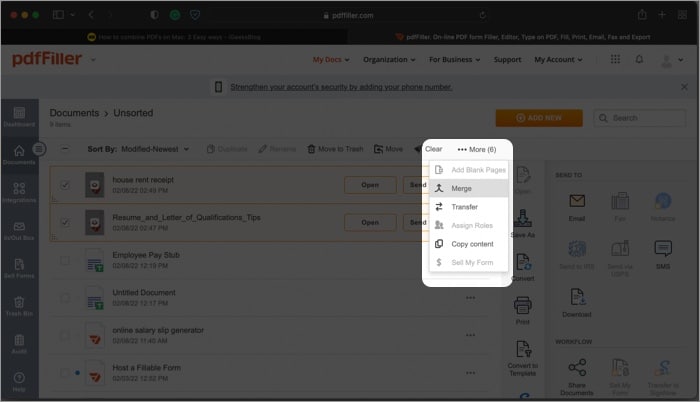Click the Share Documents icon

tap(577, 377)
